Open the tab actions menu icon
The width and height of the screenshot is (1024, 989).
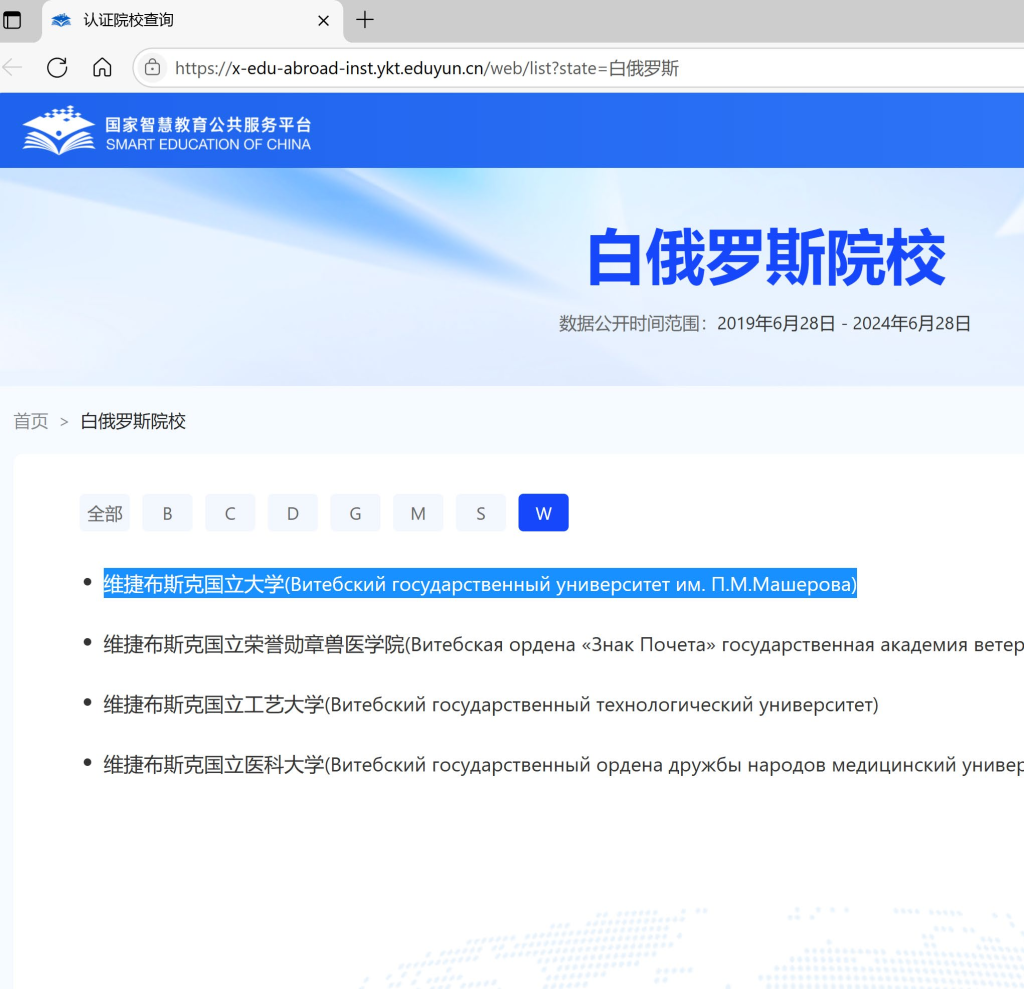tap(13, 20)
